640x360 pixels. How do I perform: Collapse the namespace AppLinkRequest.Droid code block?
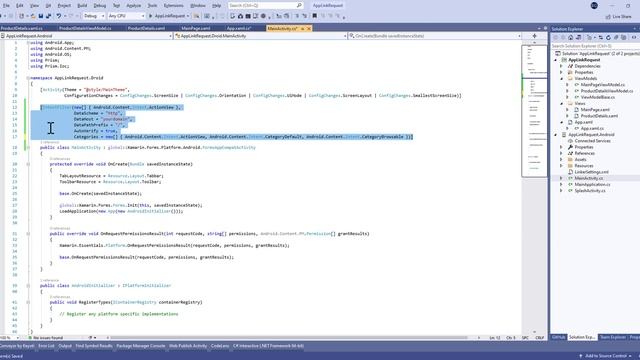point(28,78)
